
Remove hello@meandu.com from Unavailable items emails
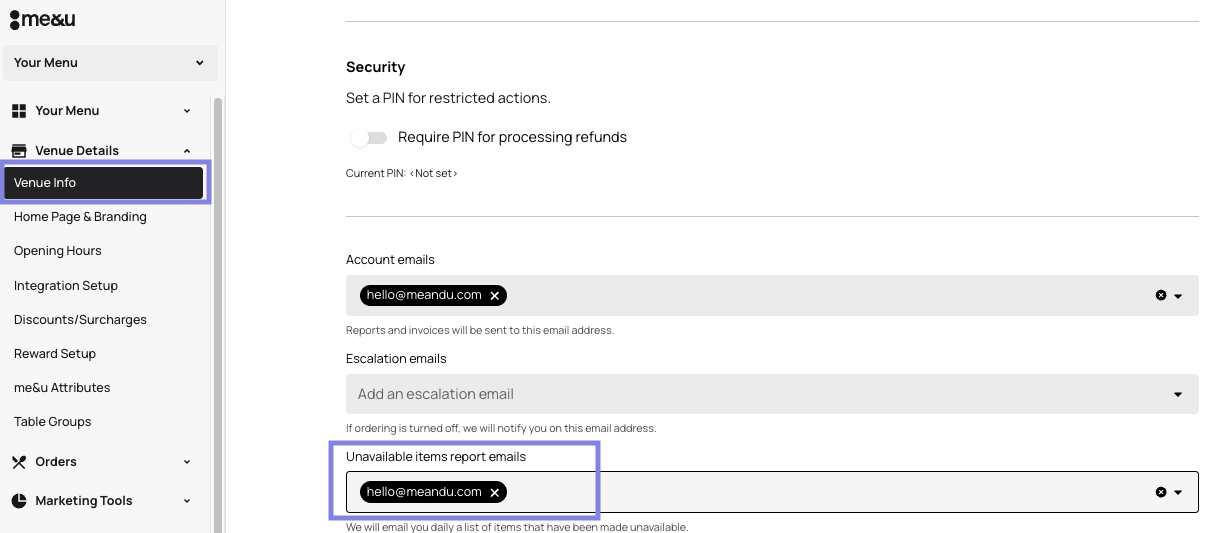[494, 493]
